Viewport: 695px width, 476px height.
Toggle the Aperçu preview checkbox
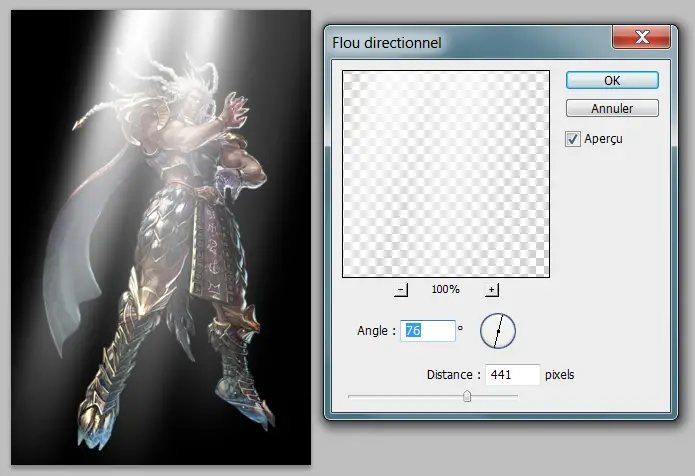[572, 139]
